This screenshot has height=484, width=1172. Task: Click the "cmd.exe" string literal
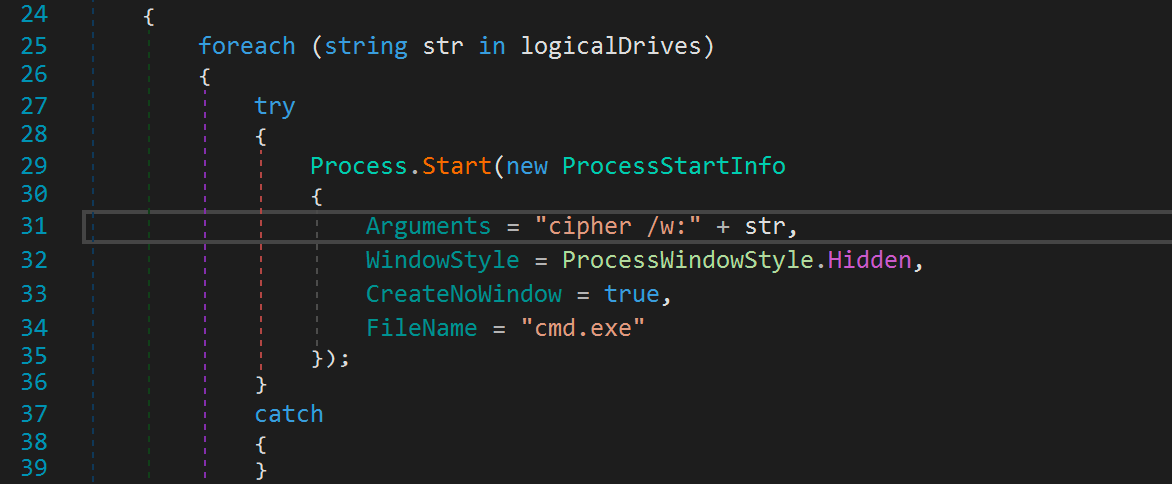pyautogui.click(x=582, y=327)
